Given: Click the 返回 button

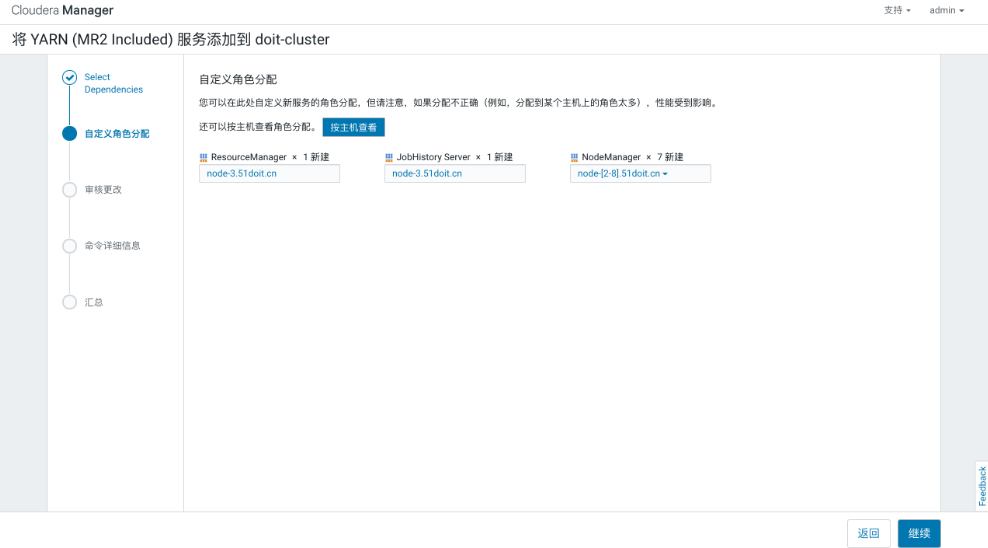Looking at the screenshot, I should [x=868, y=534].
